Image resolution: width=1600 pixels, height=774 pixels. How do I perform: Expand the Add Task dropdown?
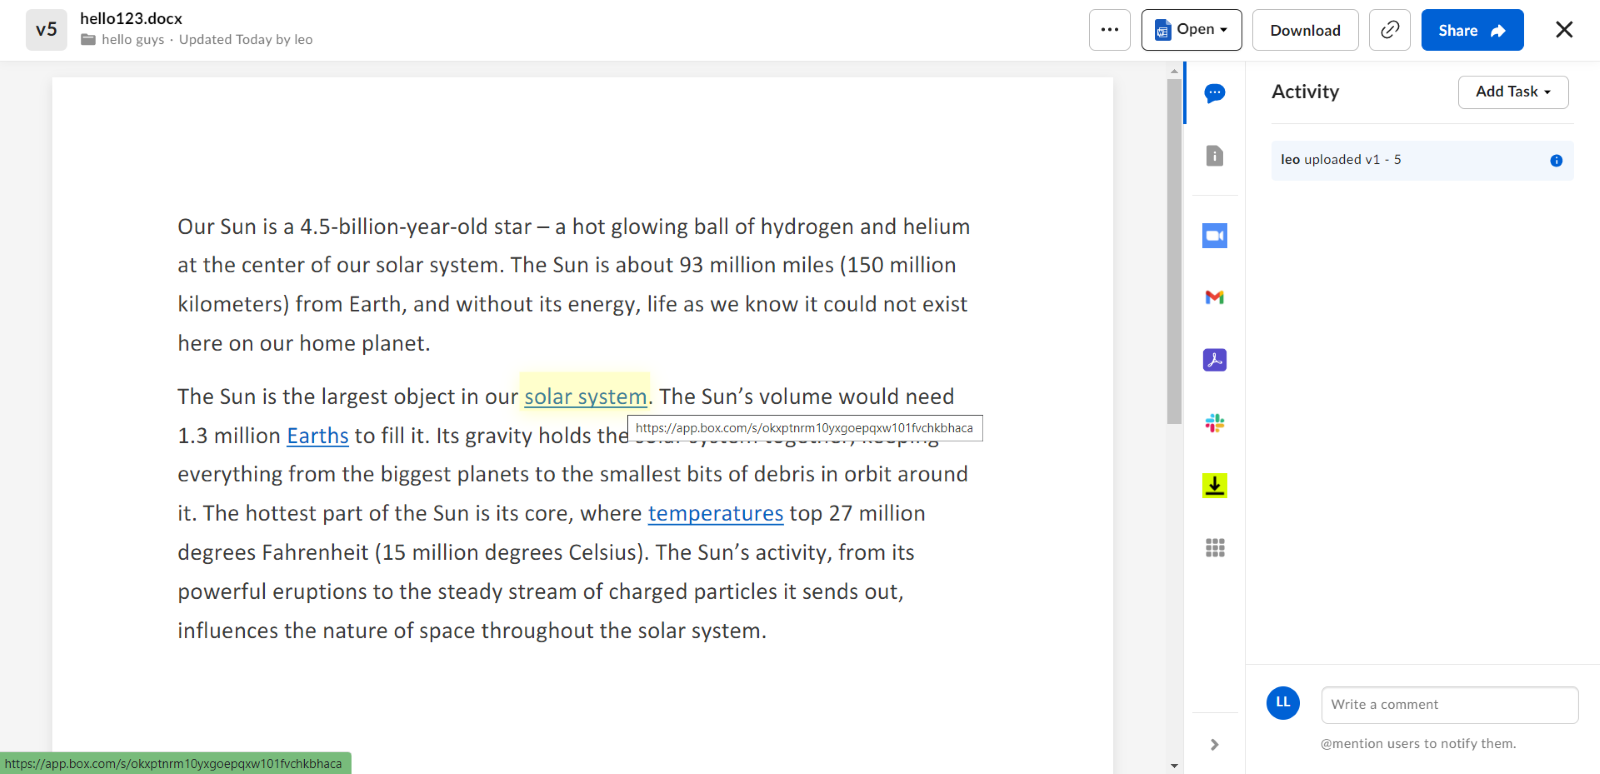tap(1512, 92)
